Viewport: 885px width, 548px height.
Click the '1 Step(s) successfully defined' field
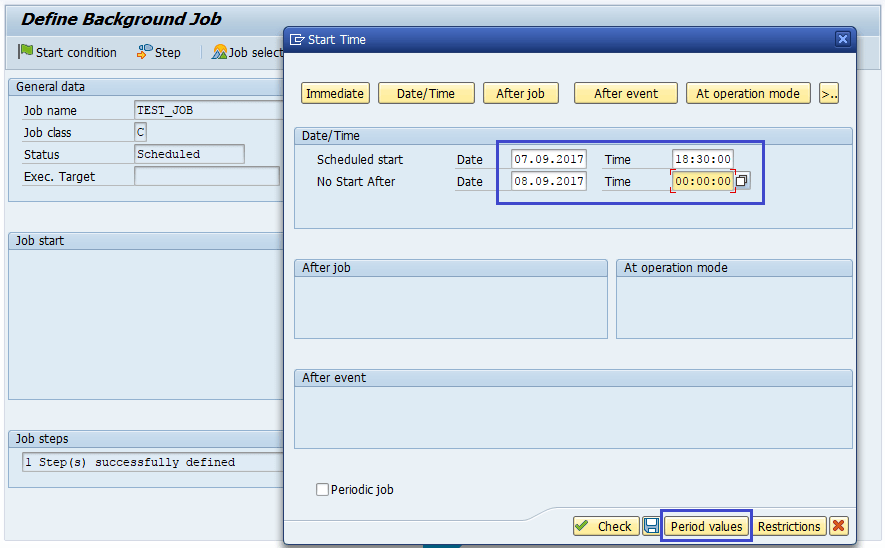coord(152,462)
